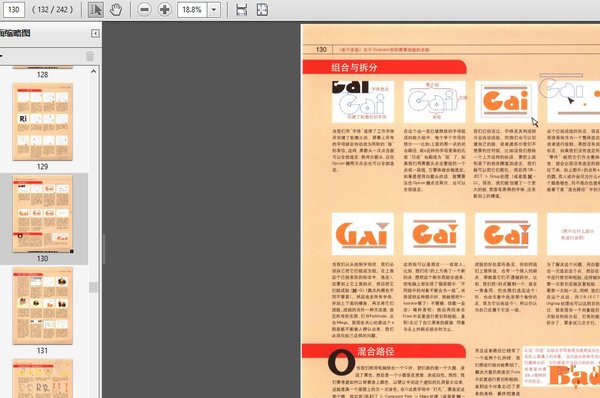Click the thumbnail scrollbar up arrow
Screen dimensions: 600x398
pyautogui.click(x=93, y=72)
